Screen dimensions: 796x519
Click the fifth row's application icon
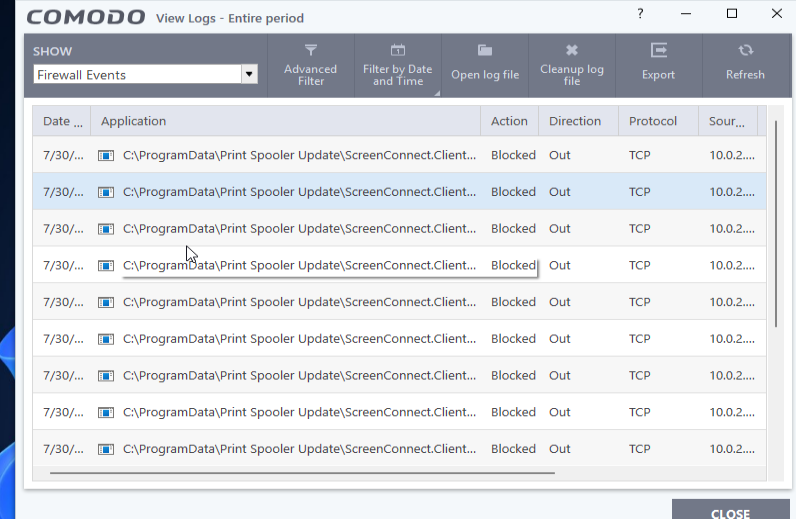click(x=106, y=302)
